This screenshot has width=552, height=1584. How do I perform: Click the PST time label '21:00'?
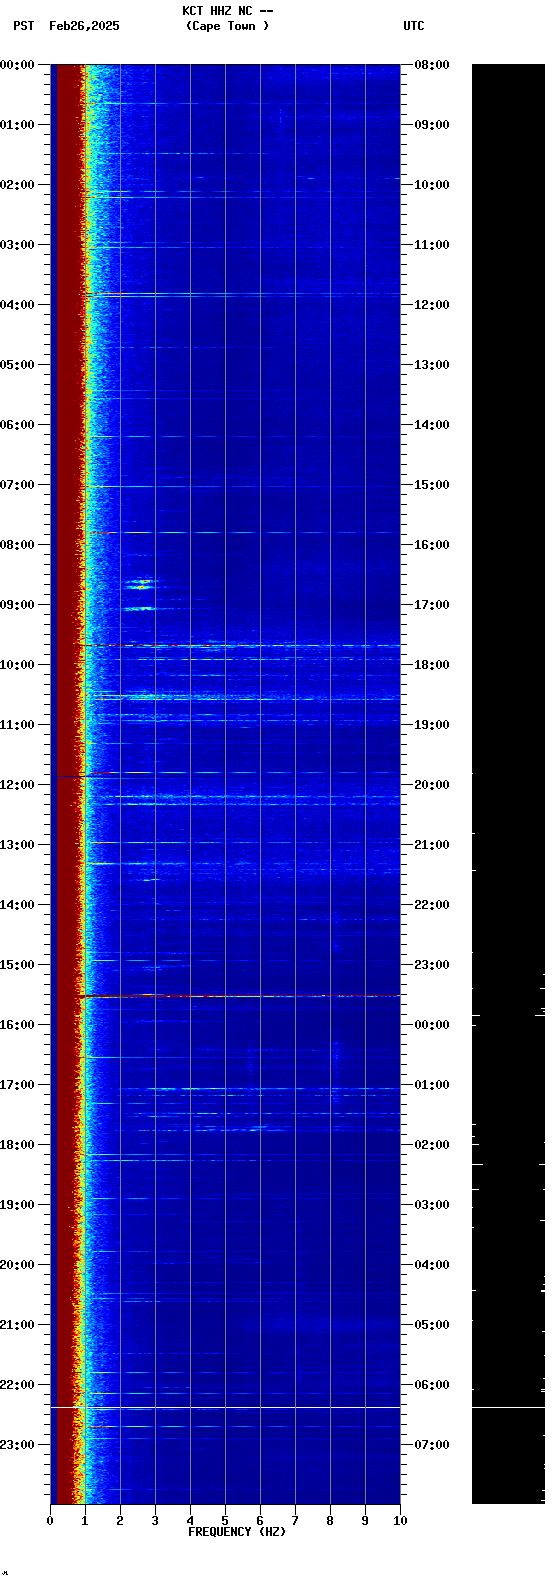17,1325
